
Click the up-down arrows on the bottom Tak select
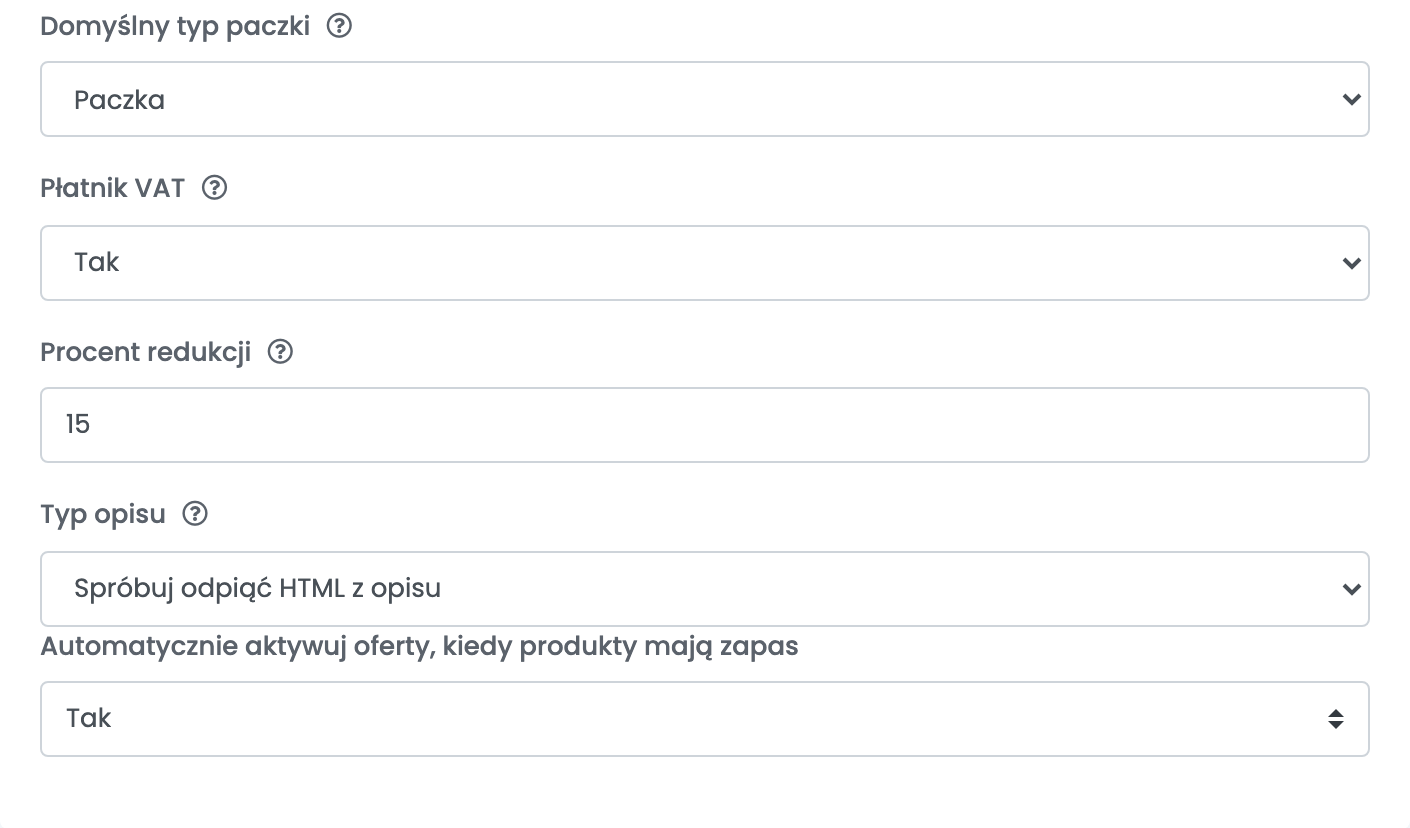(1336, 719)
